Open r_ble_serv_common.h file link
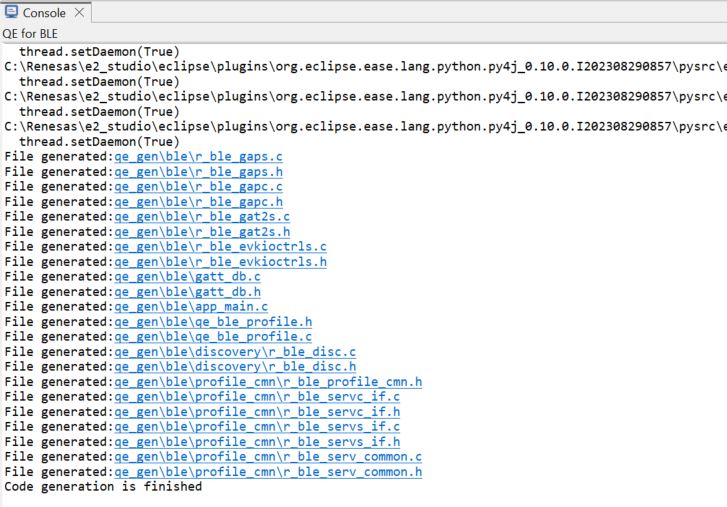 [268, 472]
